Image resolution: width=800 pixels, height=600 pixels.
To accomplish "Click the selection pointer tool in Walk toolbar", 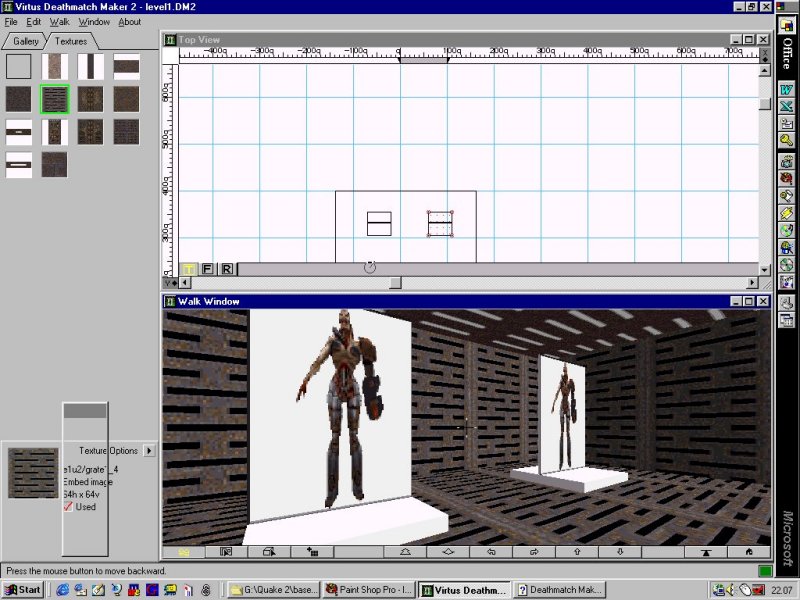I will (x=226, y=552).
